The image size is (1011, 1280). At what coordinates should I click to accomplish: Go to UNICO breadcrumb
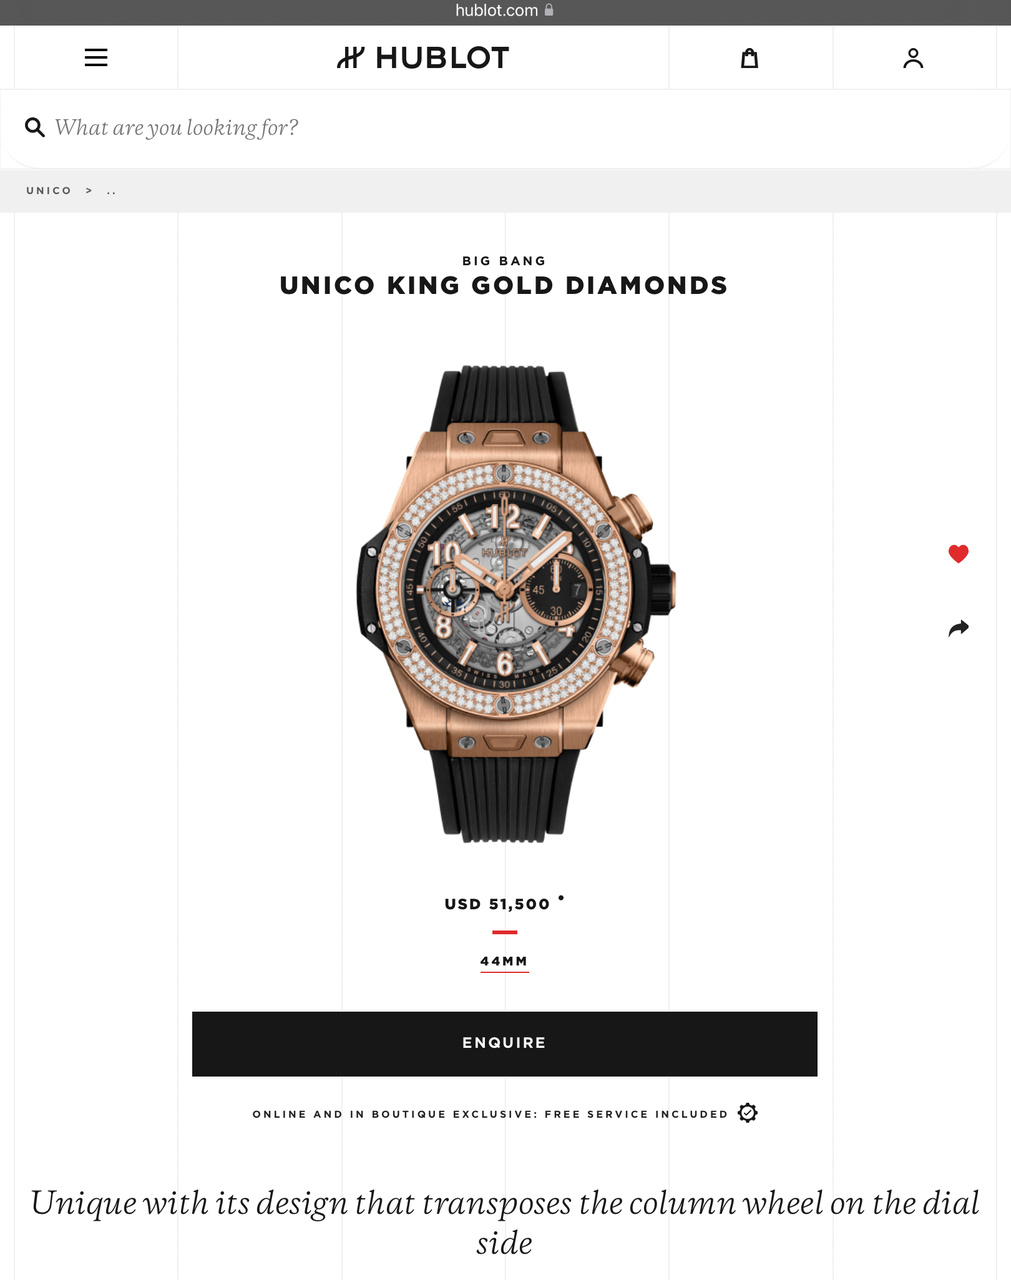49,190
